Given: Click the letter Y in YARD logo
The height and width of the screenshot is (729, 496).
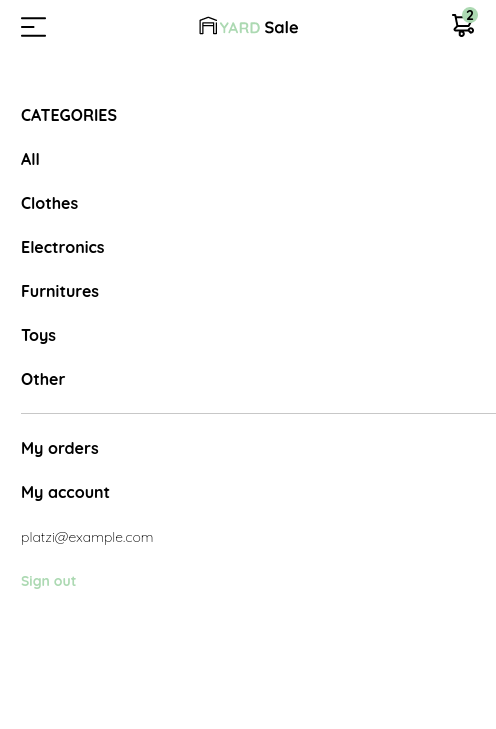Looking at the screenshot, I should coord(224,28).
